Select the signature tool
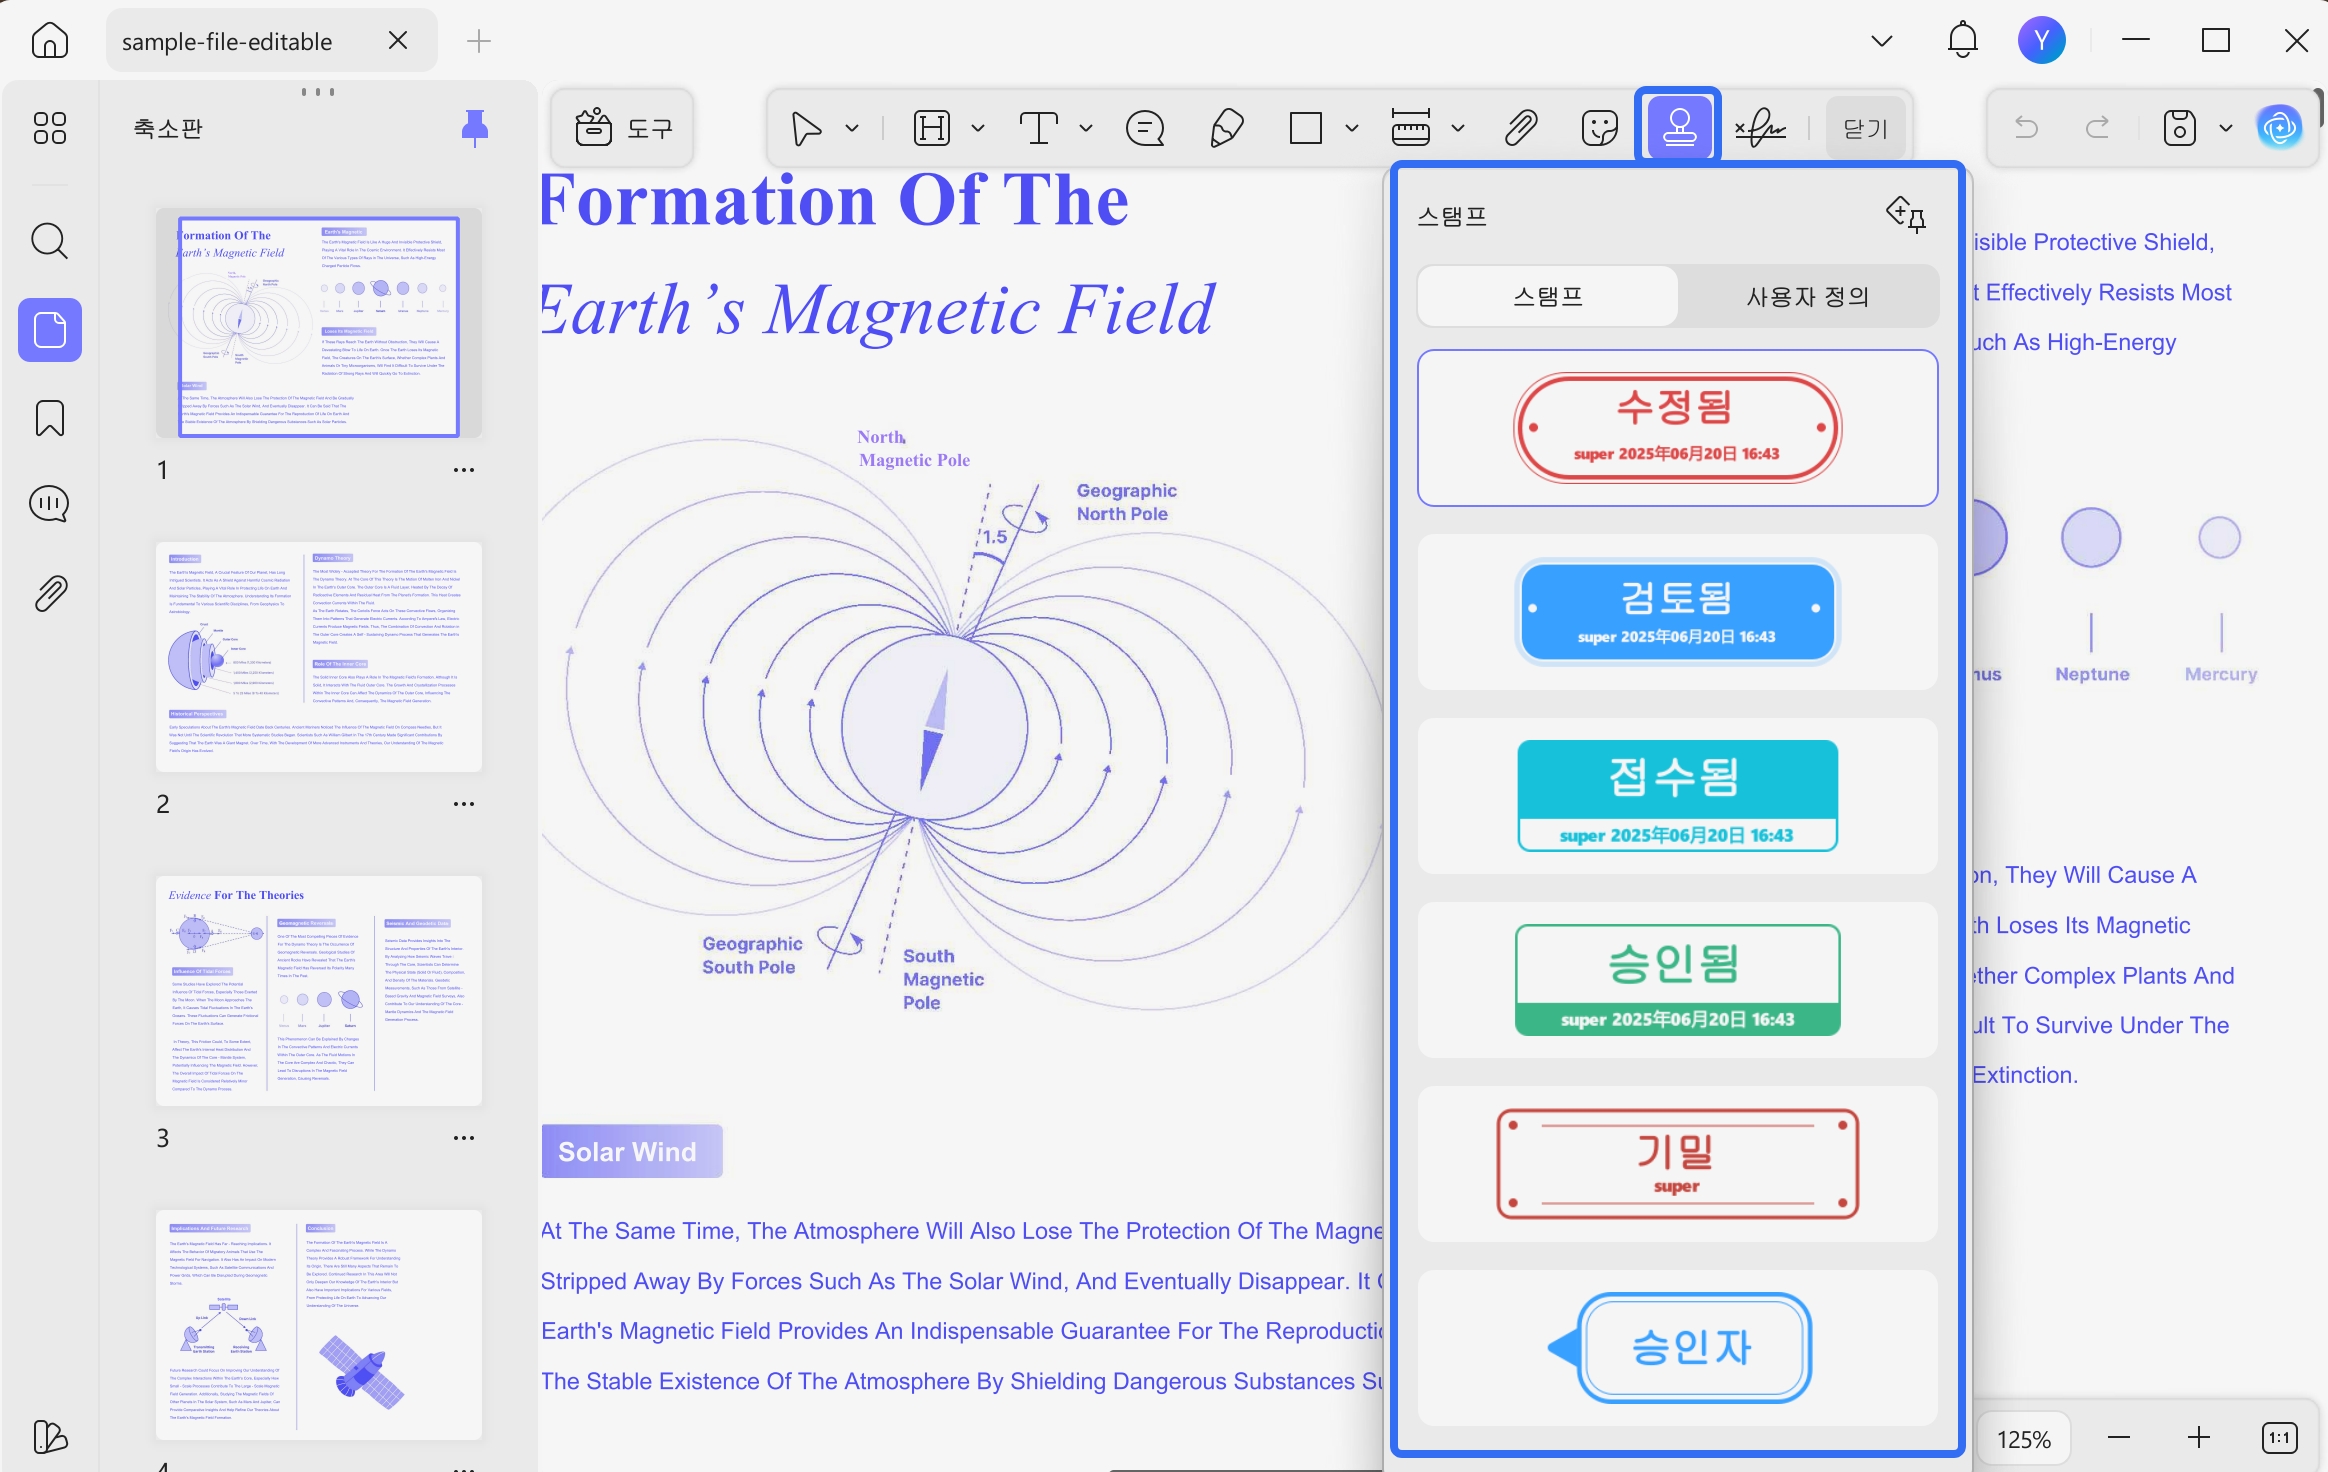Viewport: 2328px width, 1472px height. coord(1761,128)
